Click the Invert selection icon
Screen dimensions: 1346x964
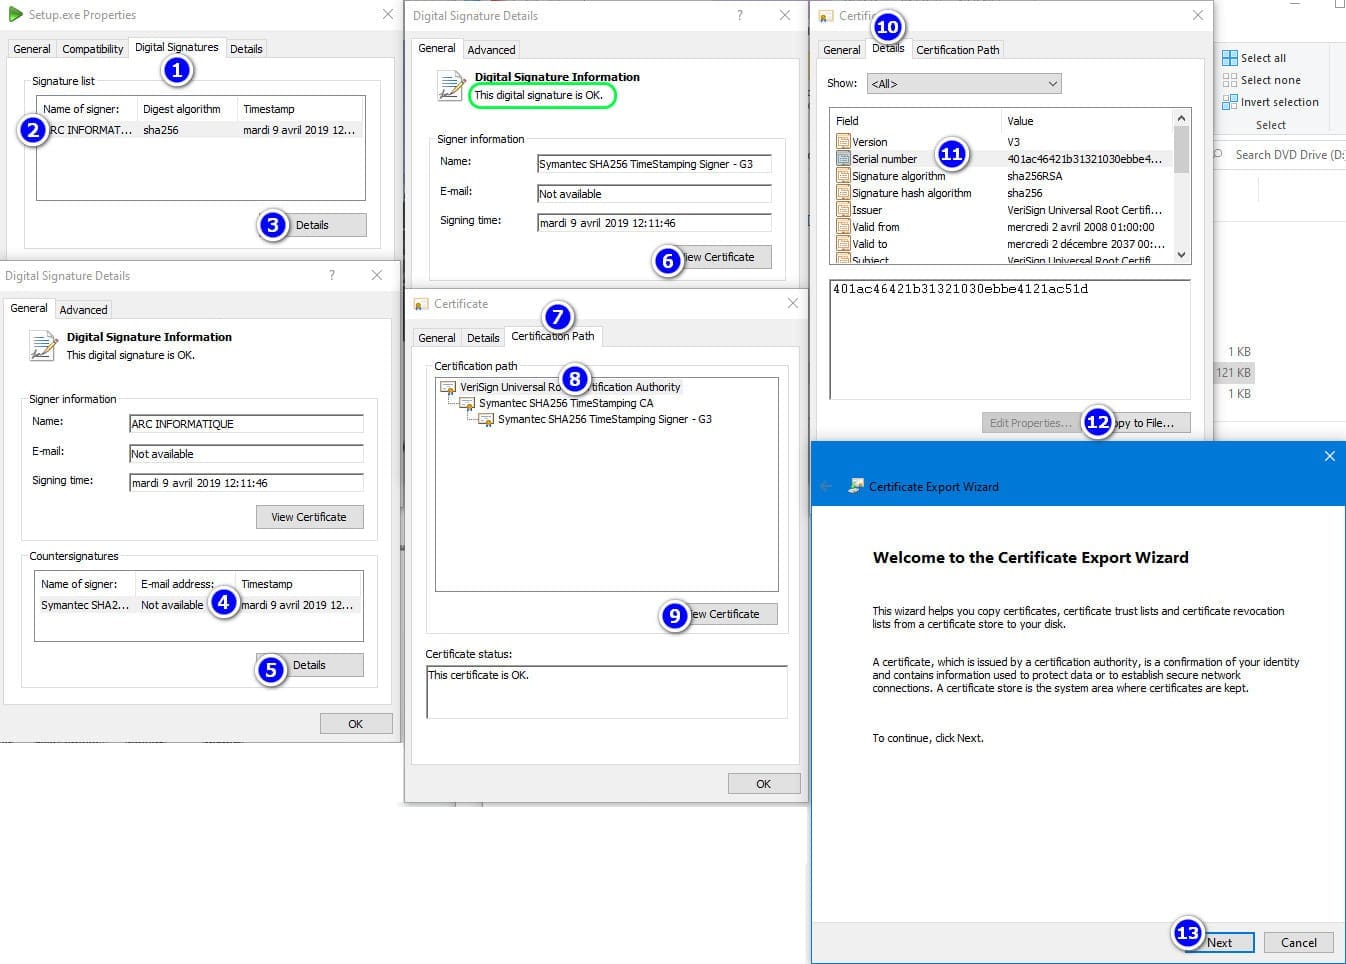click(x=1229, y=102)
